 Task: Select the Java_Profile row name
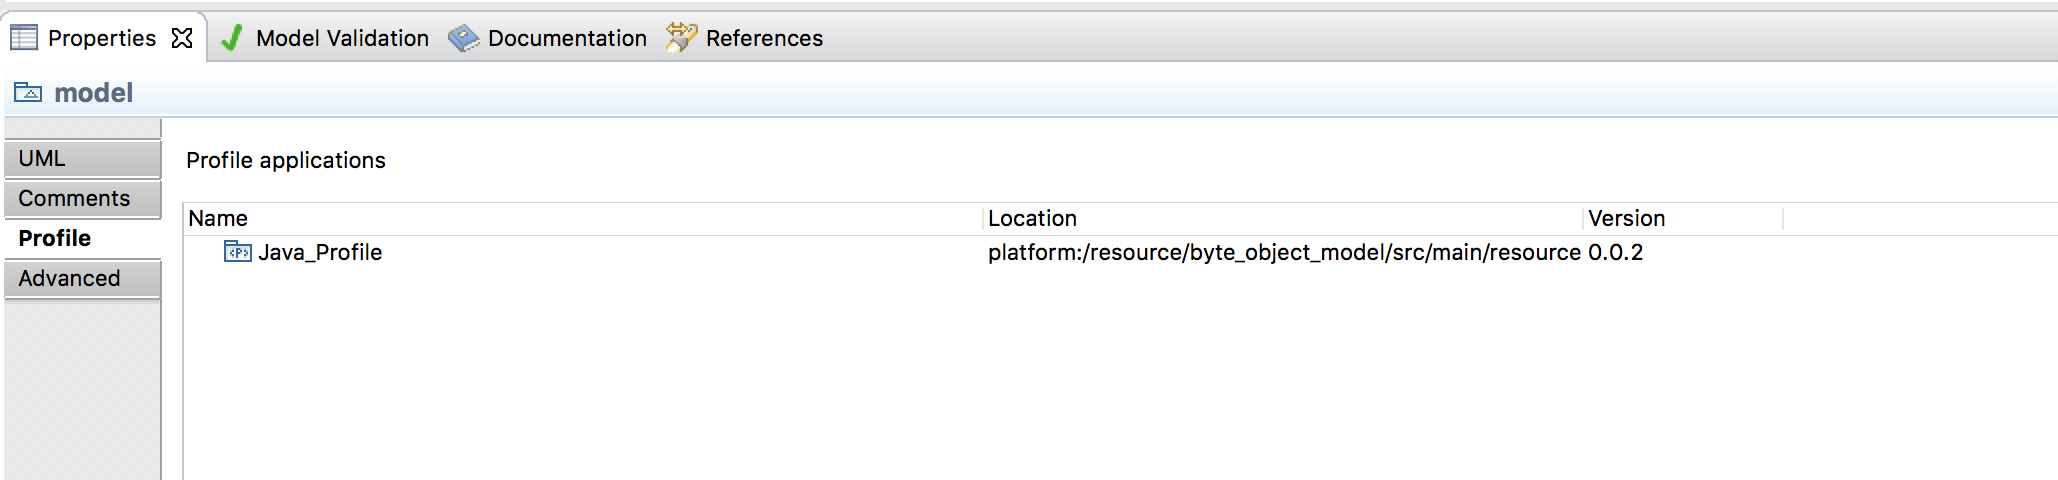tap(320, 252)
